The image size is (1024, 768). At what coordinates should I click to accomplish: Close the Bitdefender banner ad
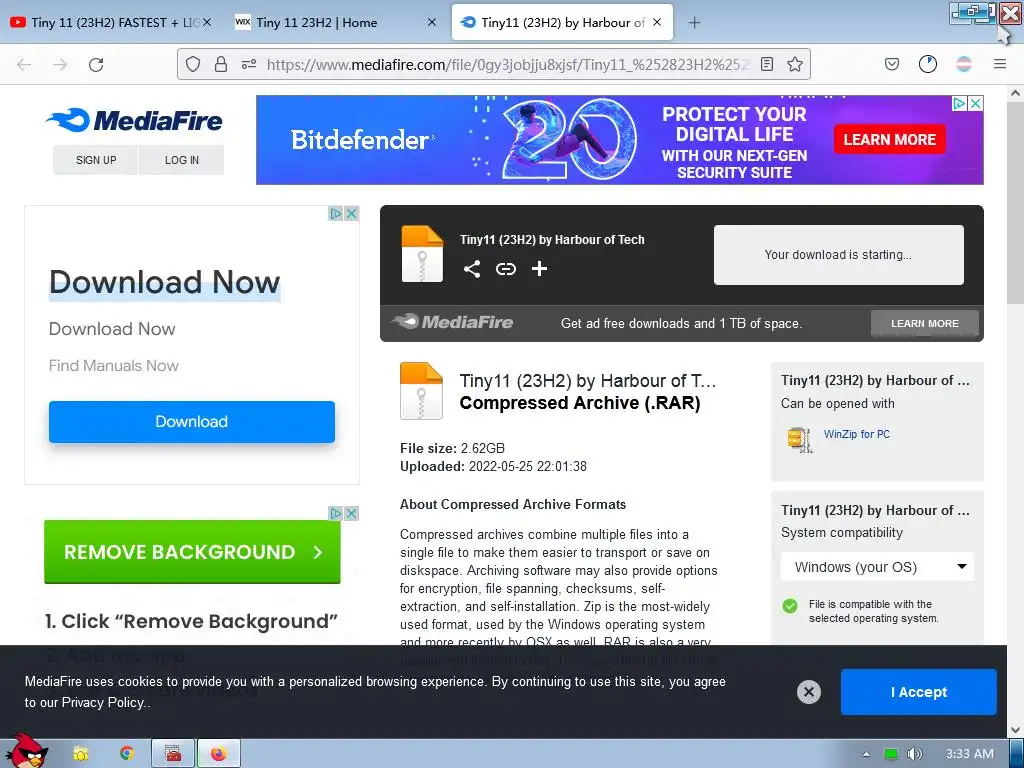click(976, 103)
